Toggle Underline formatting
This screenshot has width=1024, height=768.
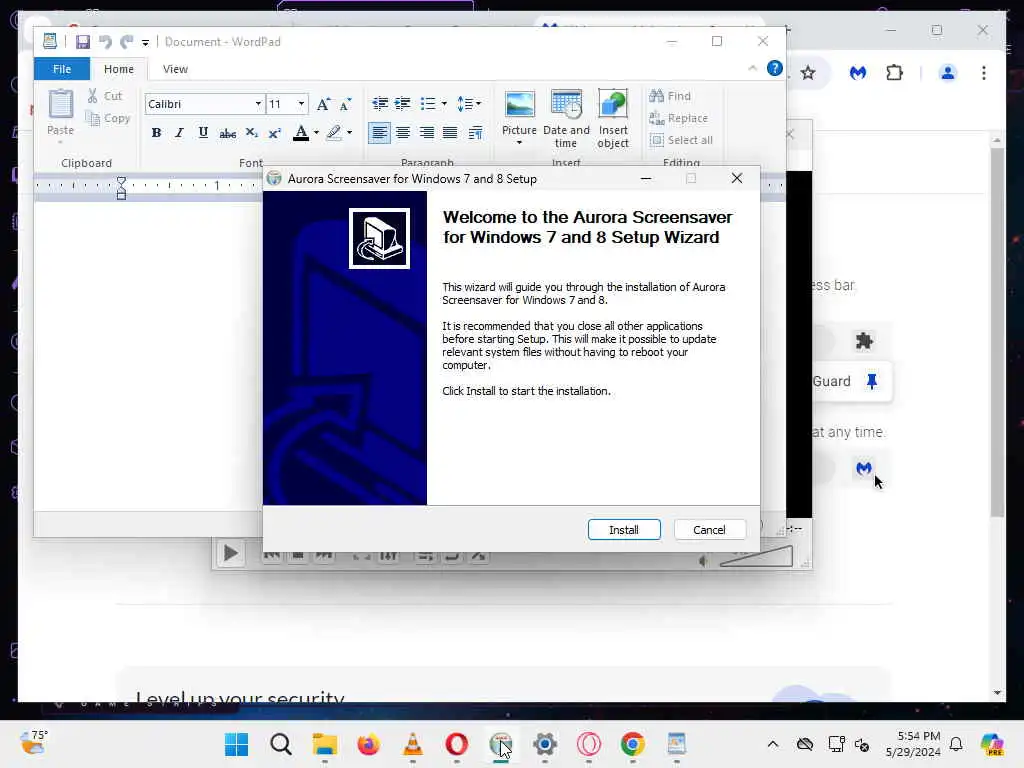(x=203, y=133)
